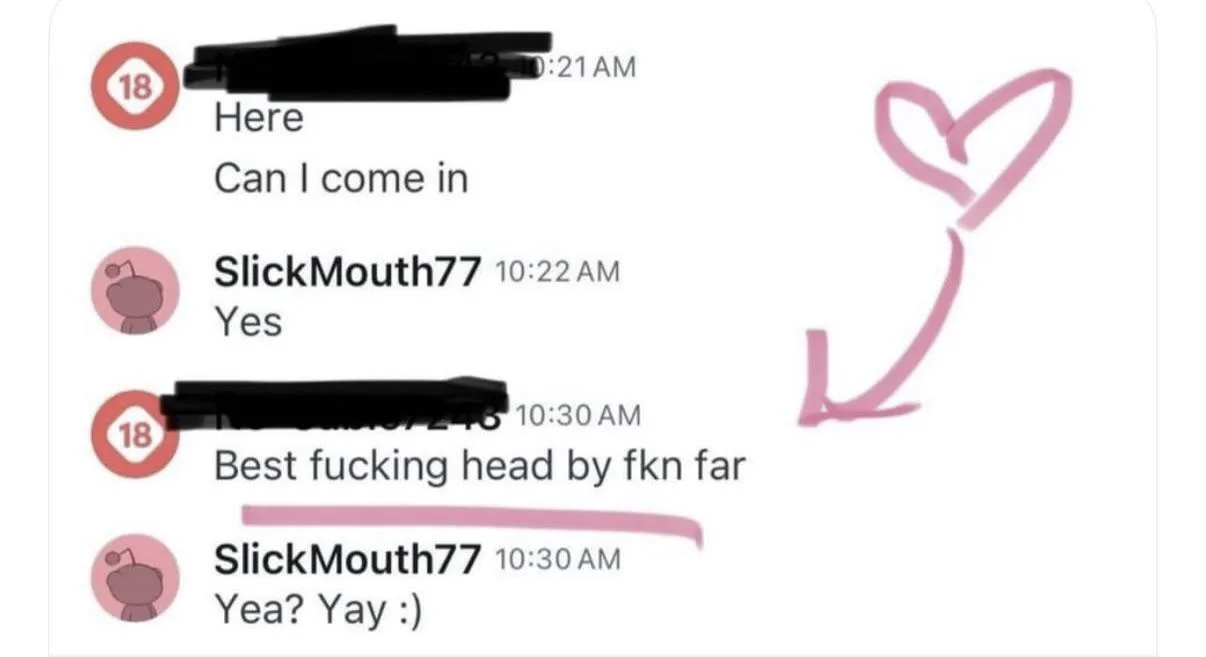Viewport: 1206px width, 657px height.
Task: Click the 10:30 AM timestamp after the blacked-out name
Action: (579, 414)
